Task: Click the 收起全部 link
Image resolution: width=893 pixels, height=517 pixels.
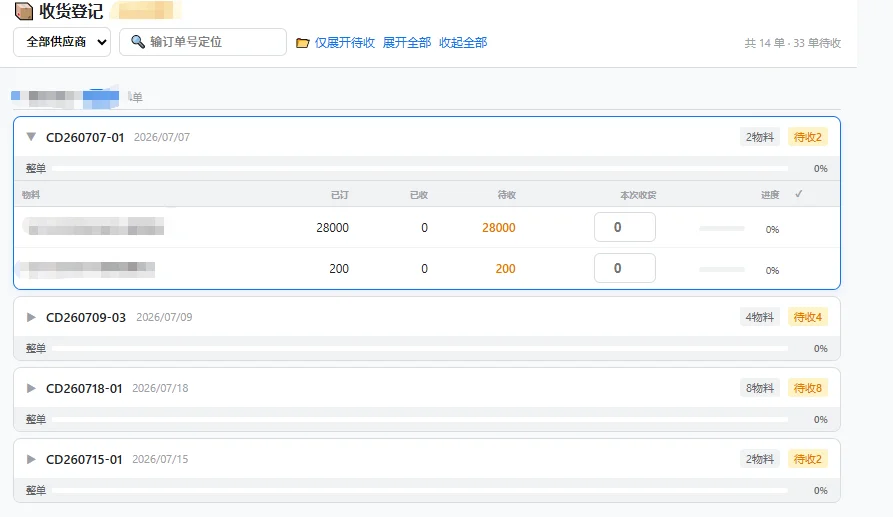Action: (463, 43)
